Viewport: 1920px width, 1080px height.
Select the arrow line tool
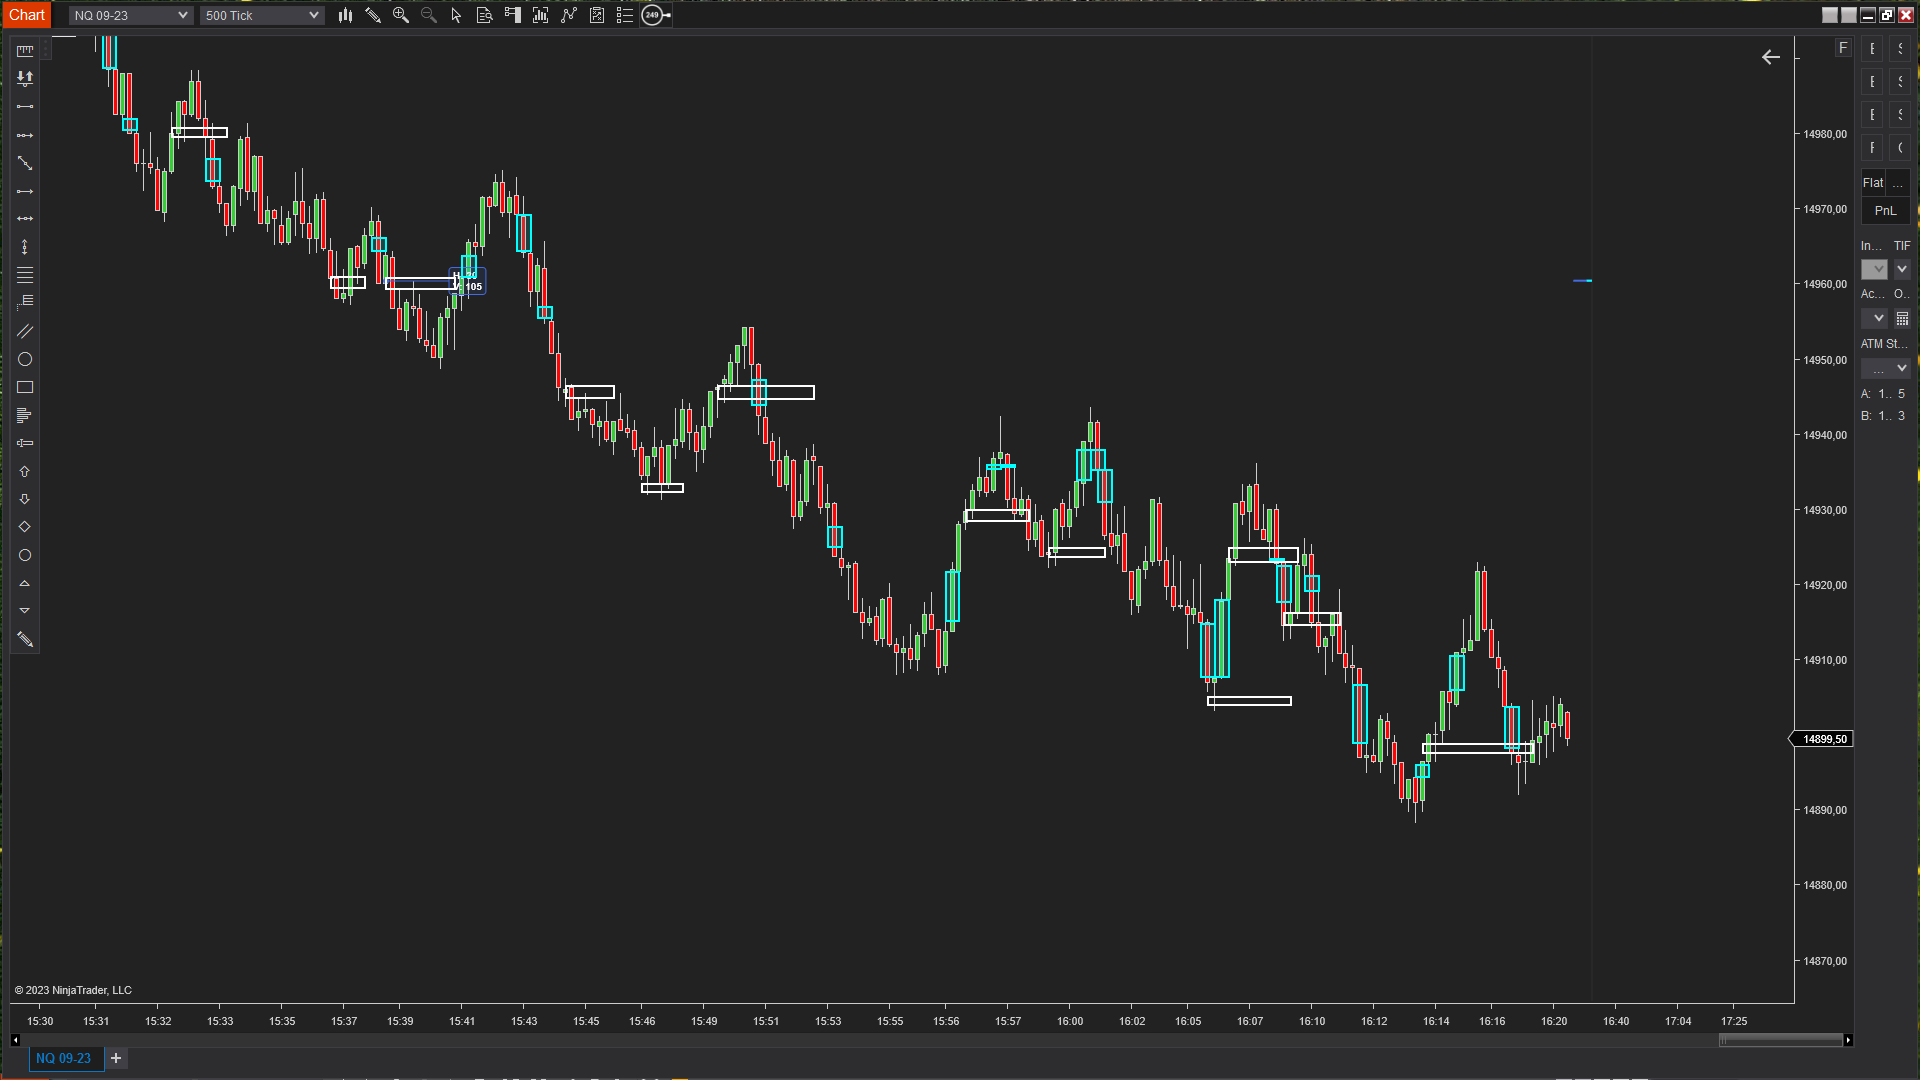click(x=25, y=135)
